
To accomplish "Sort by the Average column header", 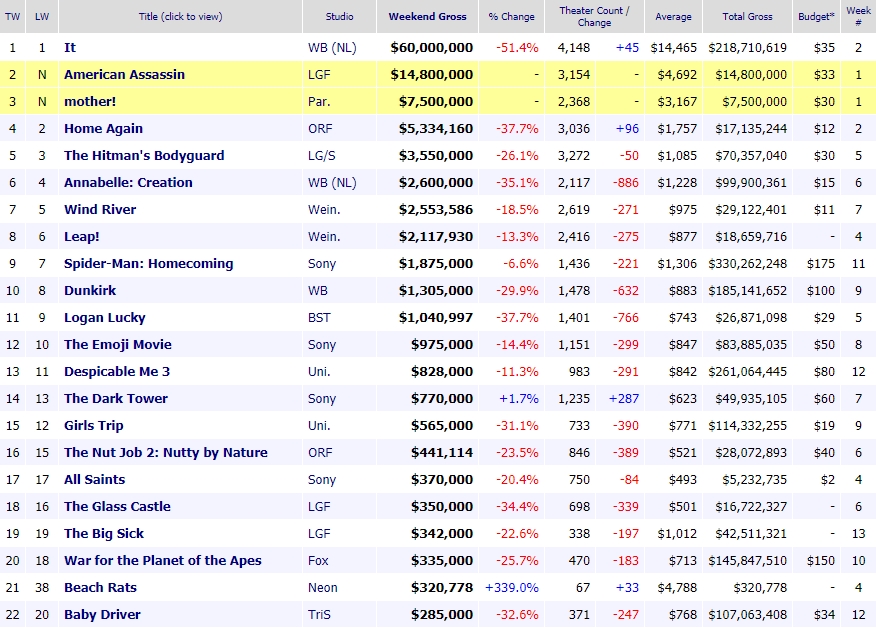I will [x=673, y=17].
